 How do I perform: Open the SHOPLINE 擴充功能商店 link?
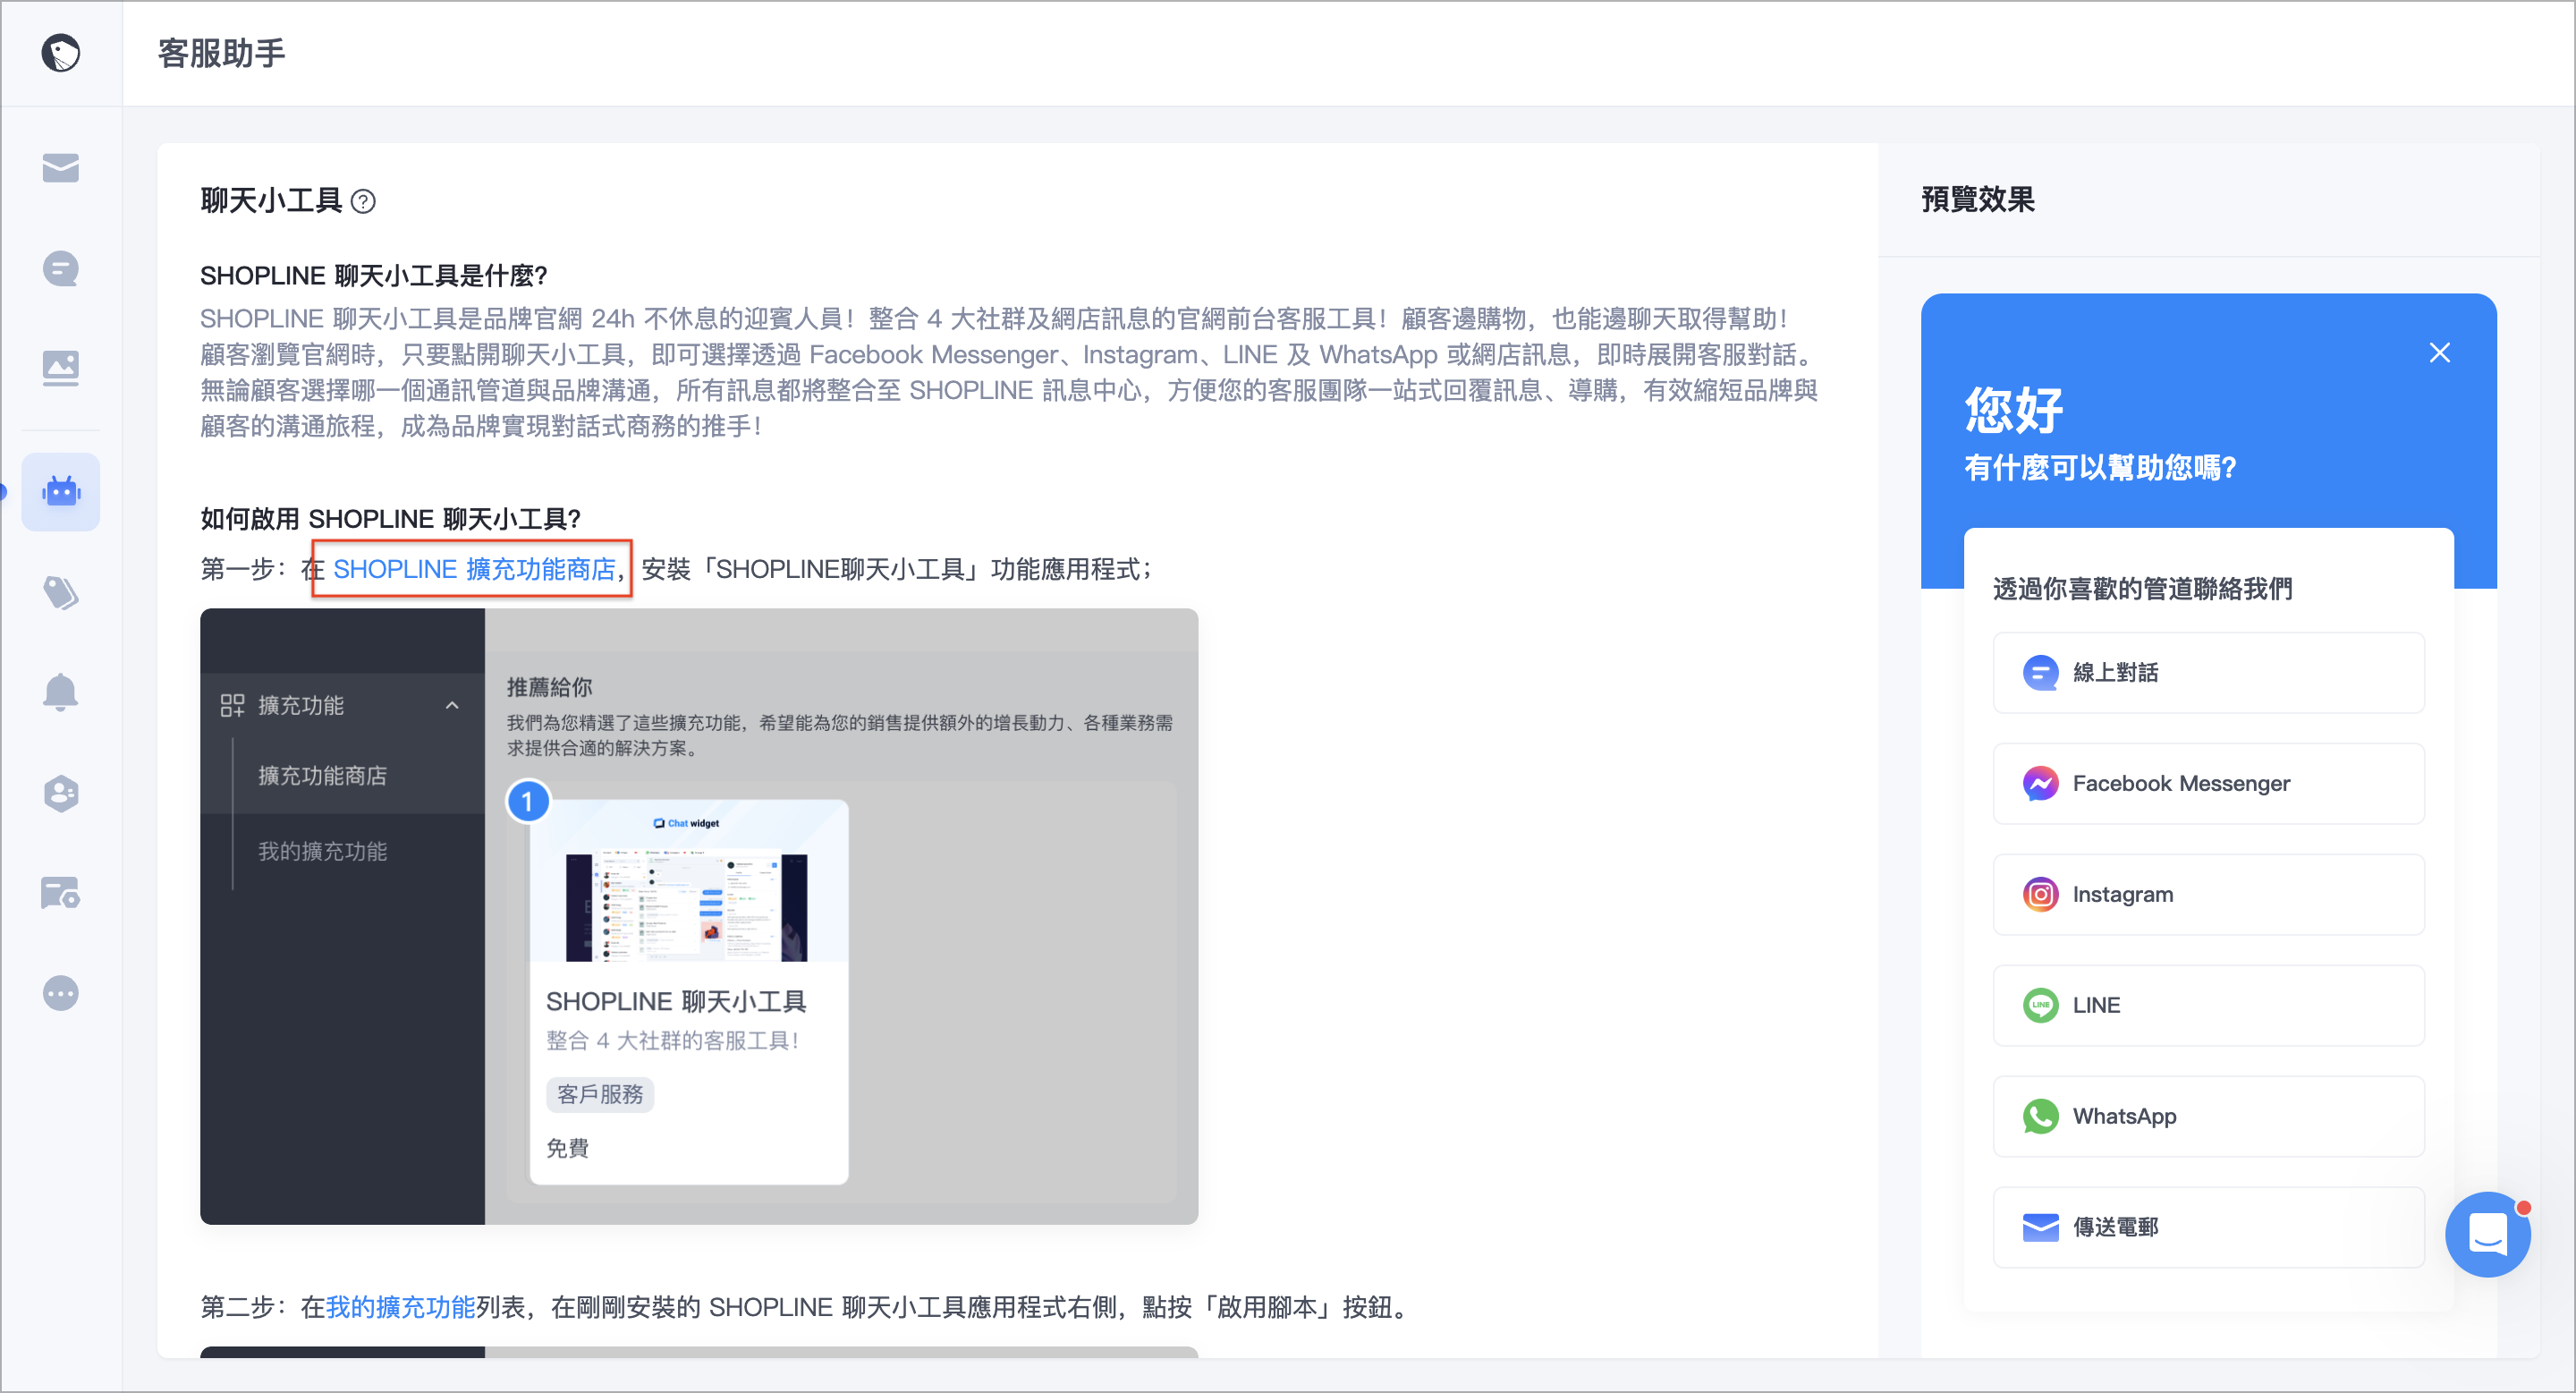click(474, 569)
